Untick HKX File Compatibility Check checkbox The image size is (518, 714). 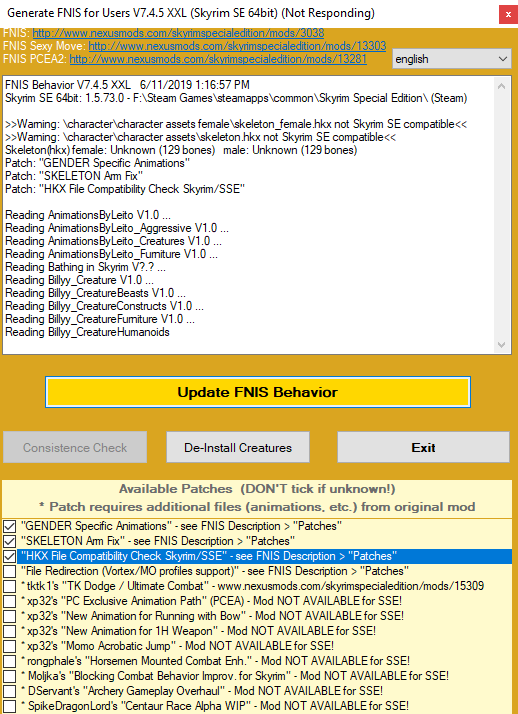pyautogui.click(x=10, y=556)
